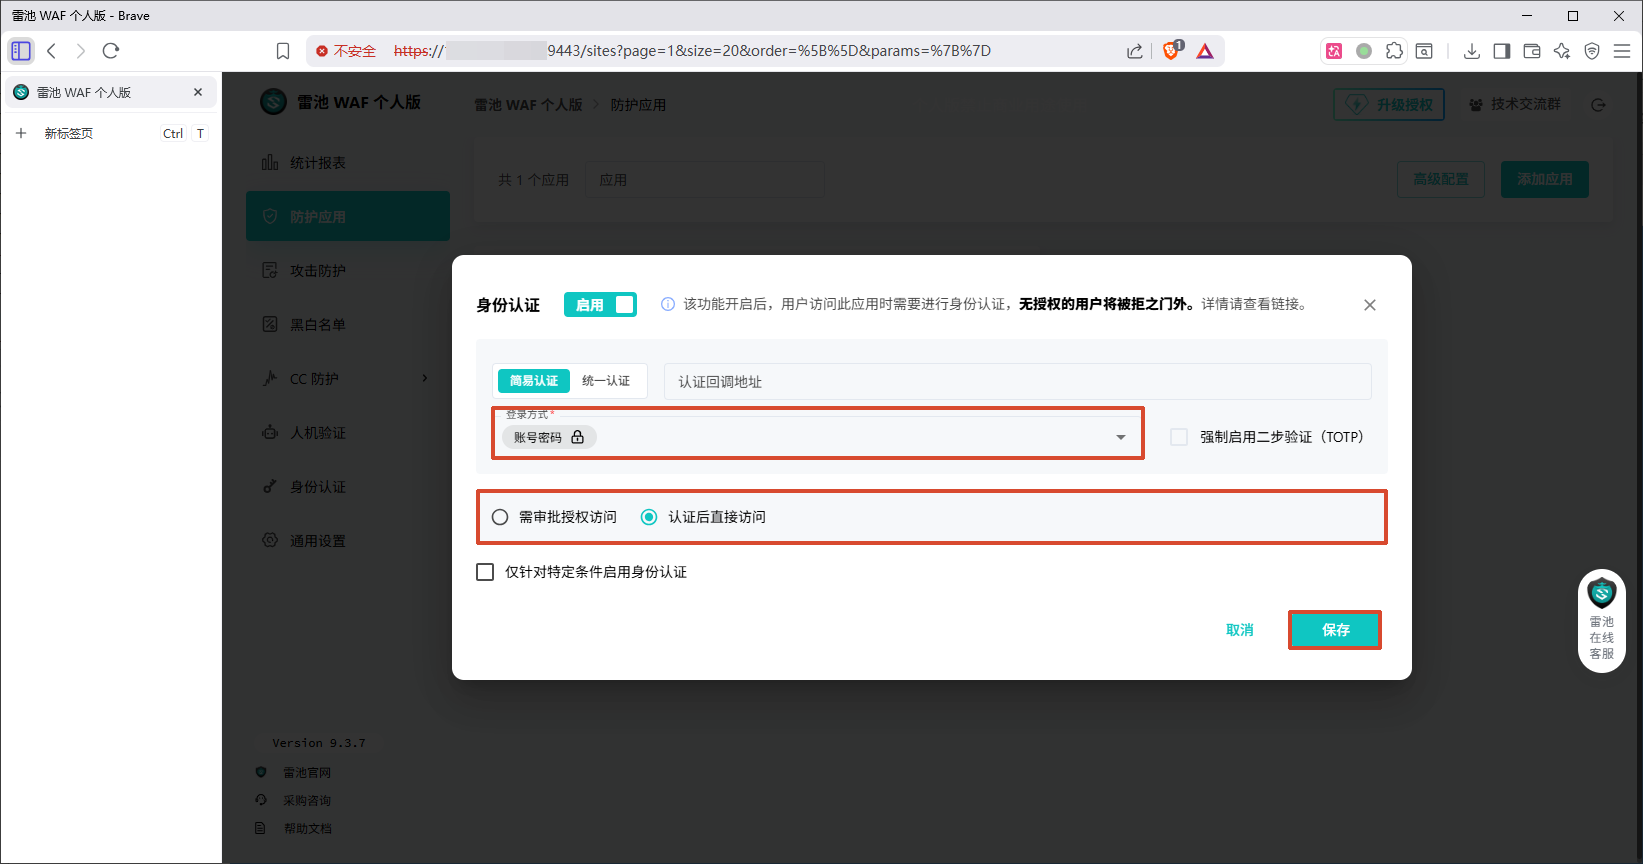The height and width of the screenshot is (864, 1643).
Task: Open 人机验证 in the sidebar
Action: pos(348,433)
